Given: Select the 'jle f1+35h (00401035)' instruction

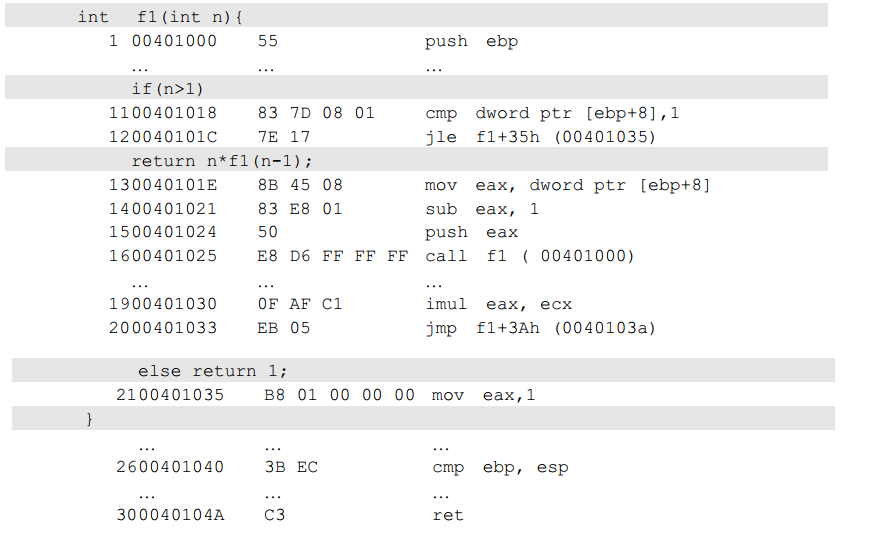Looking at the screenshot, I should click(x=540, y=137).
